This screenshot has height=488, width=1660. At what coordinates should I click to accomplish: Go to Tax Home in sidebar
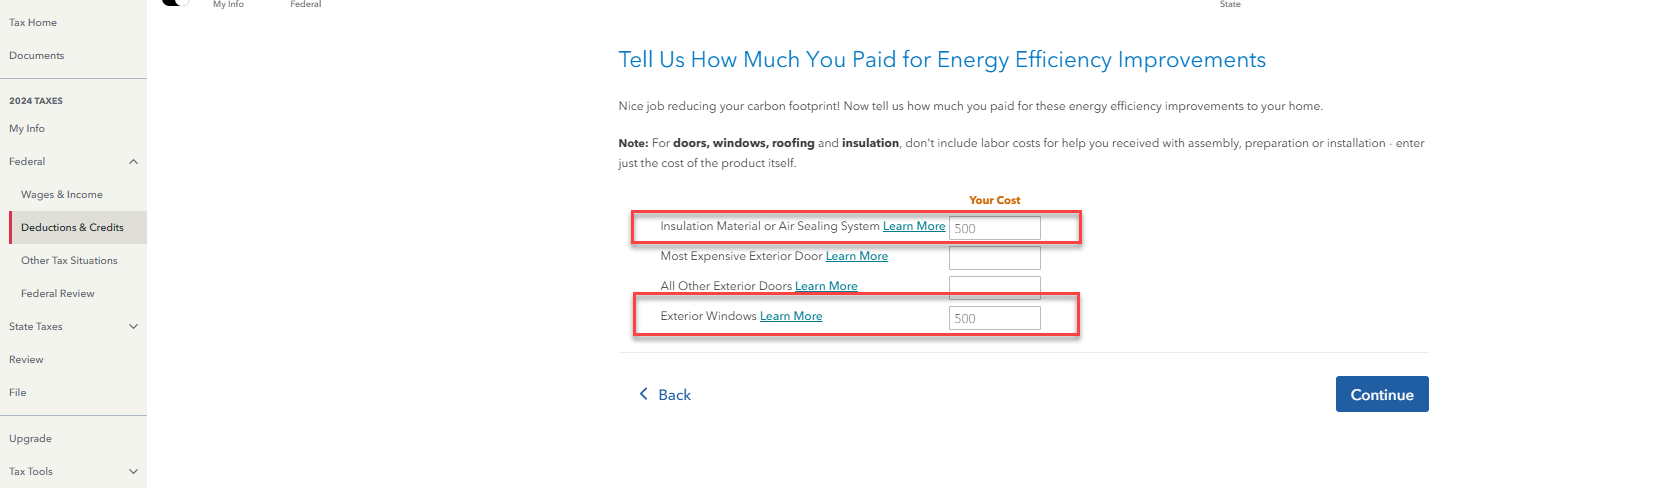point(33,23)
